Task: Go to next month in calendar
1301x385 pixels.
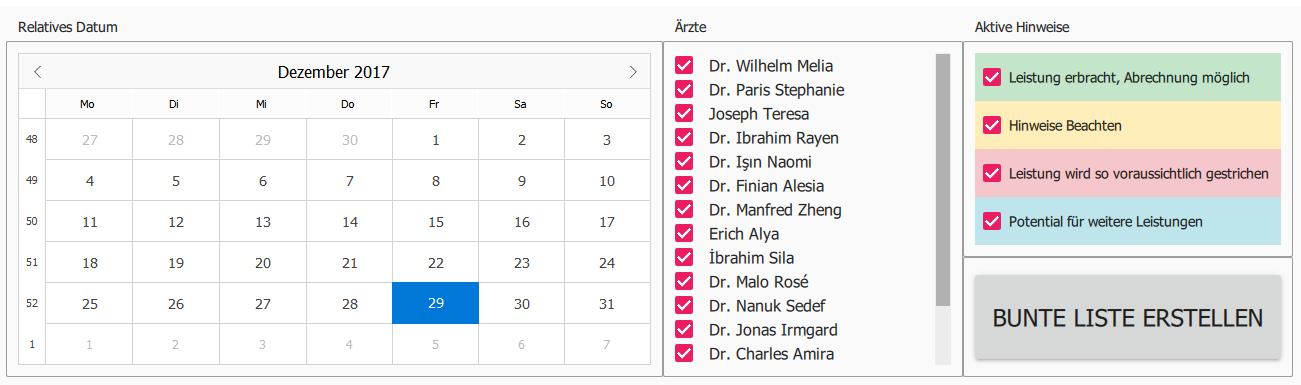Action: (x=632, y=72)
